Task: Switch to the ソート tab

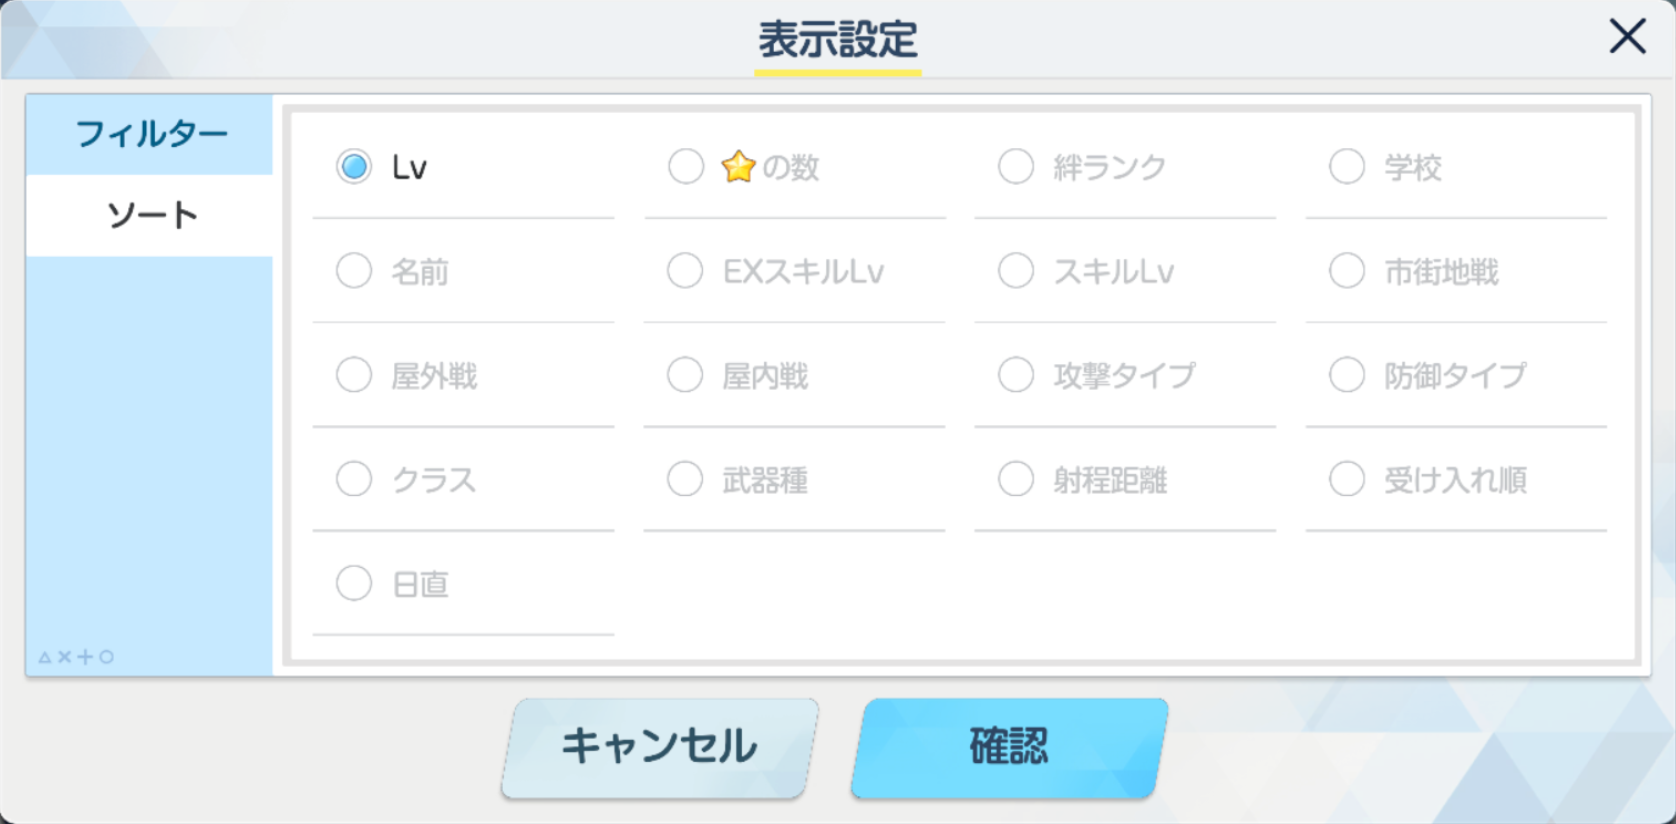Action: click(151, 215)
